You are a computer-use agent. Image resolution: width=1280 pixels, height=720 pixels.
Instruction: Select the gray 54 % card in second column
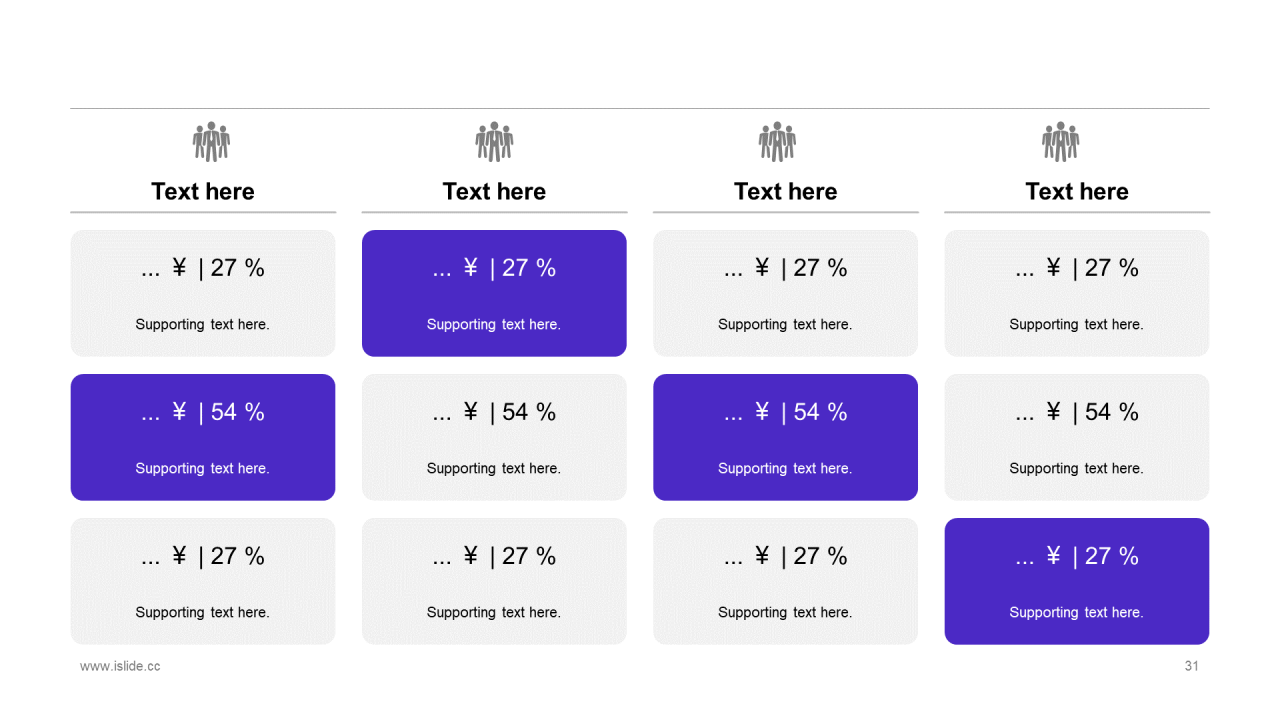tap(494, 437)
